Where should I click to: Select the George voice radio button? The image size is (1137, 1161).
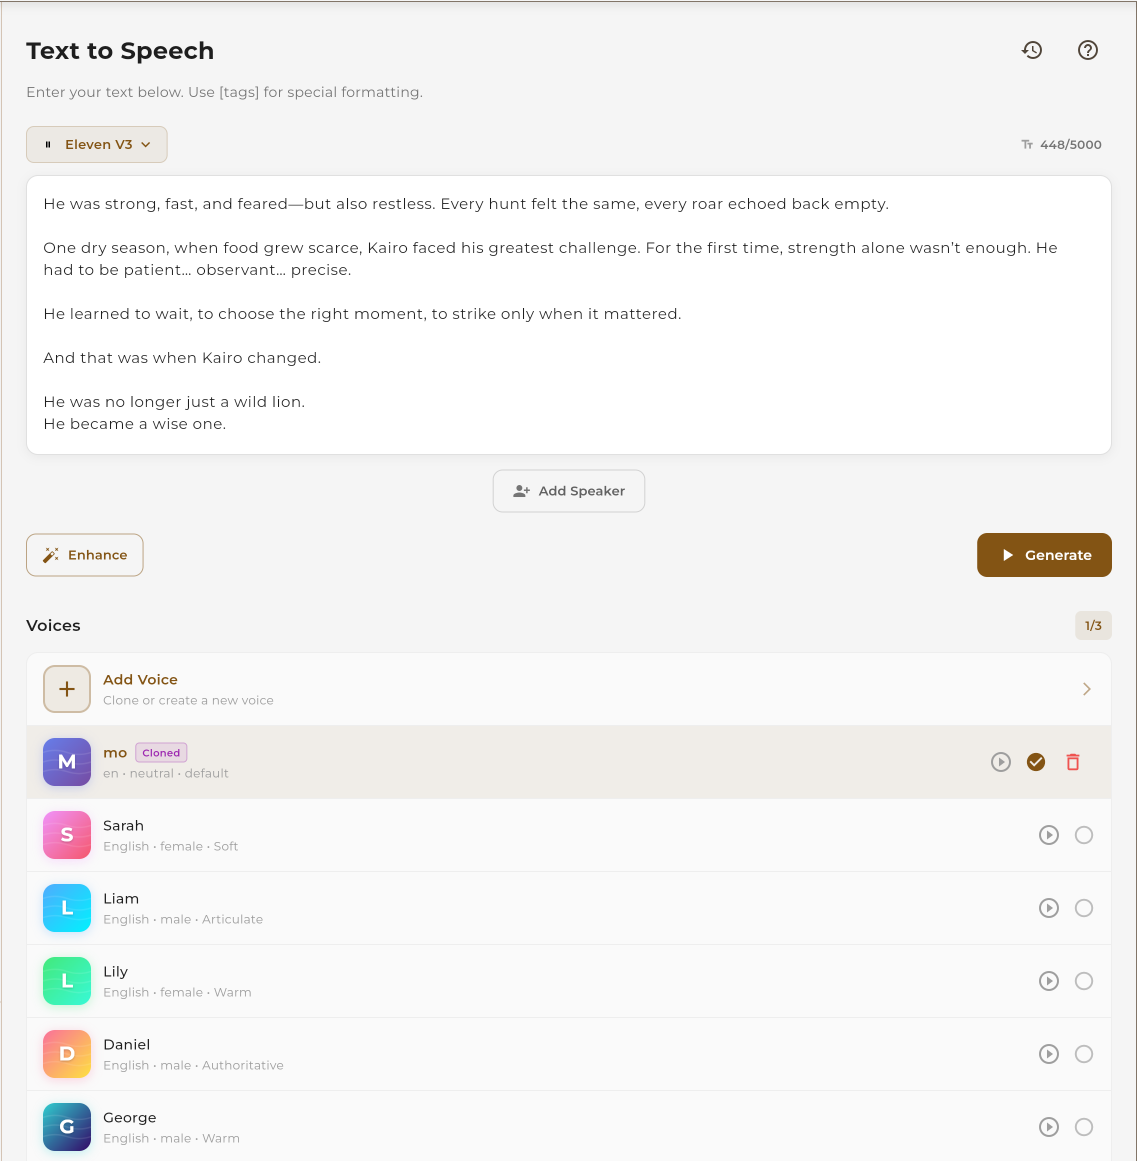pos(1084,1126)
